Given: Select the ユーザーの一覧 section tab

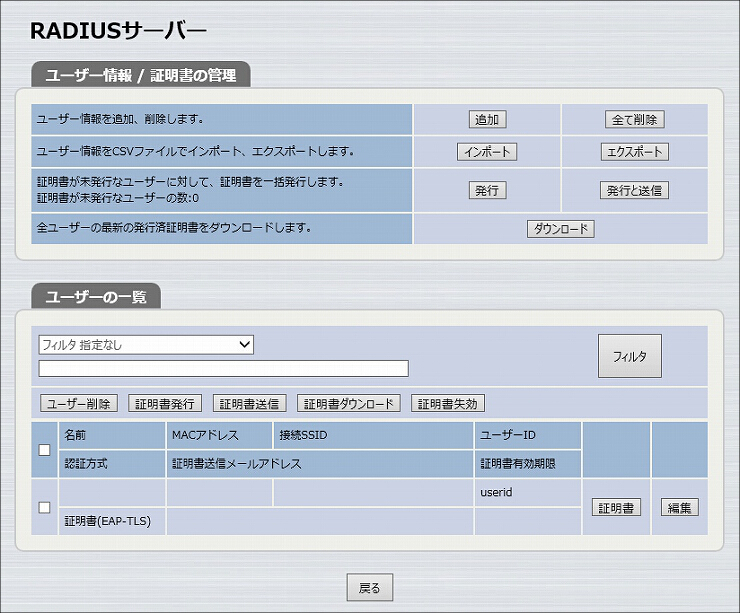Looking at the screenshot, I should click(96, 297).
